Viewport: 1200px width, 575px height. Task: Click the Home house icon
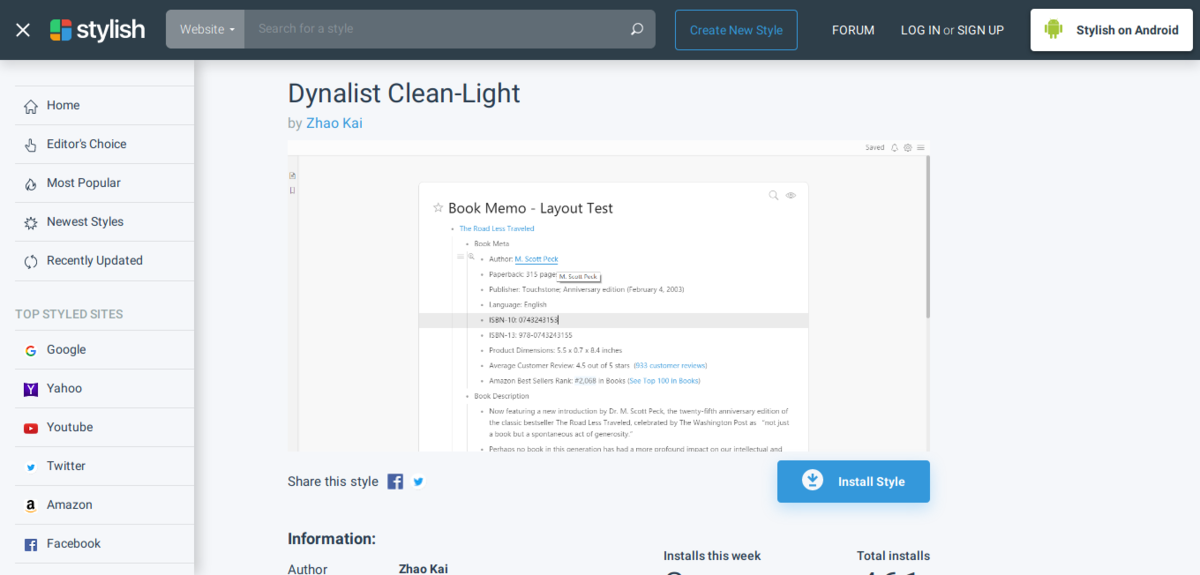pos(30,106)
